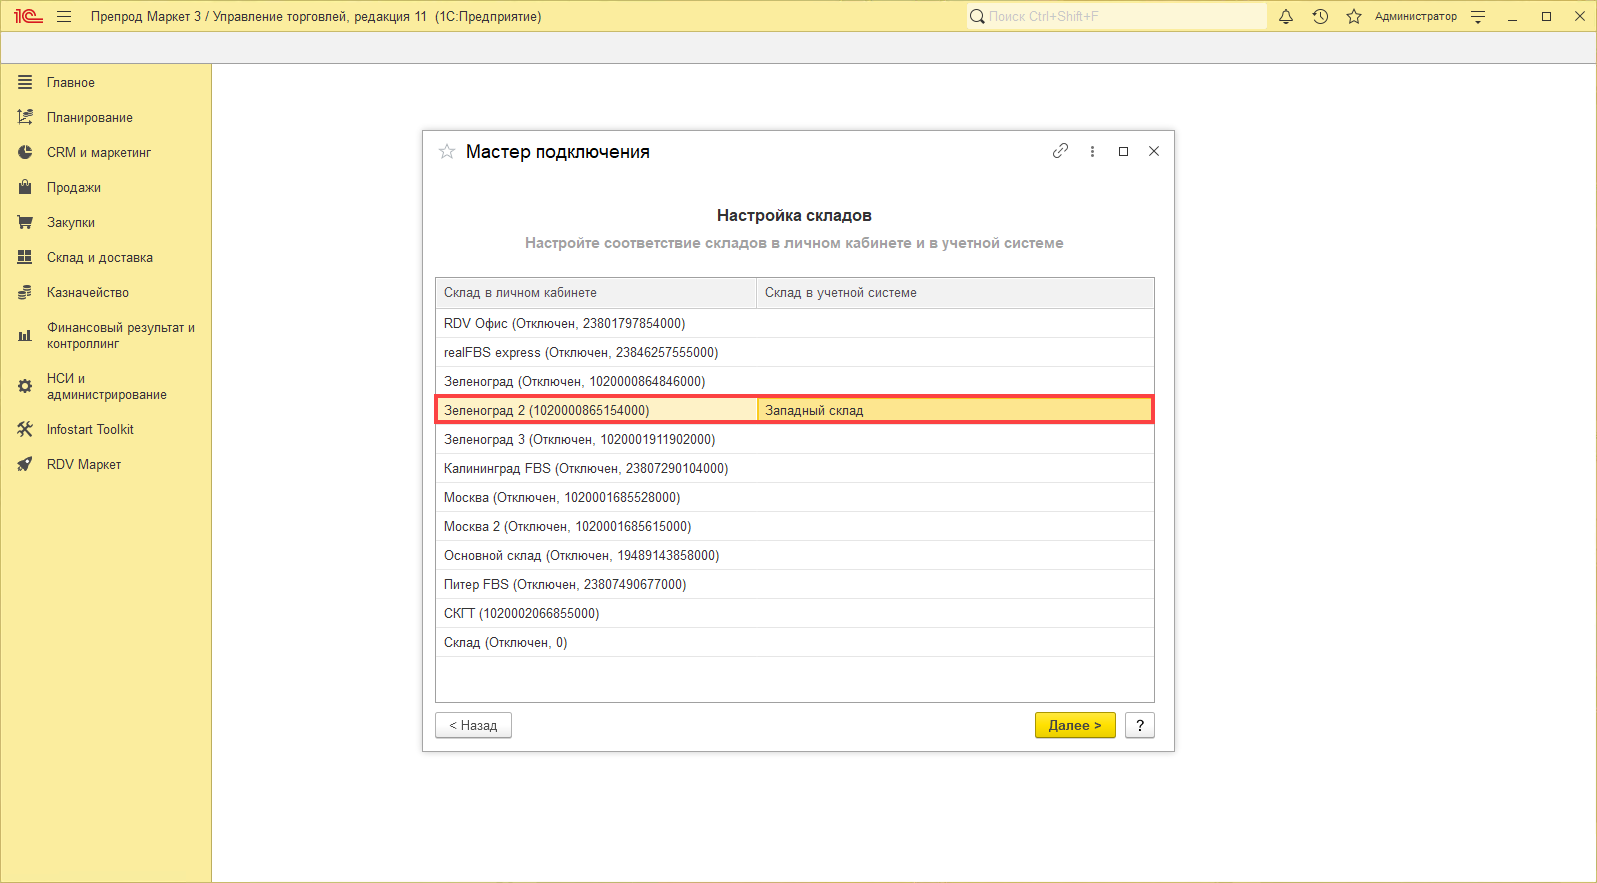
Task: Open settings menu next to Администратор
Action: 1478,16
